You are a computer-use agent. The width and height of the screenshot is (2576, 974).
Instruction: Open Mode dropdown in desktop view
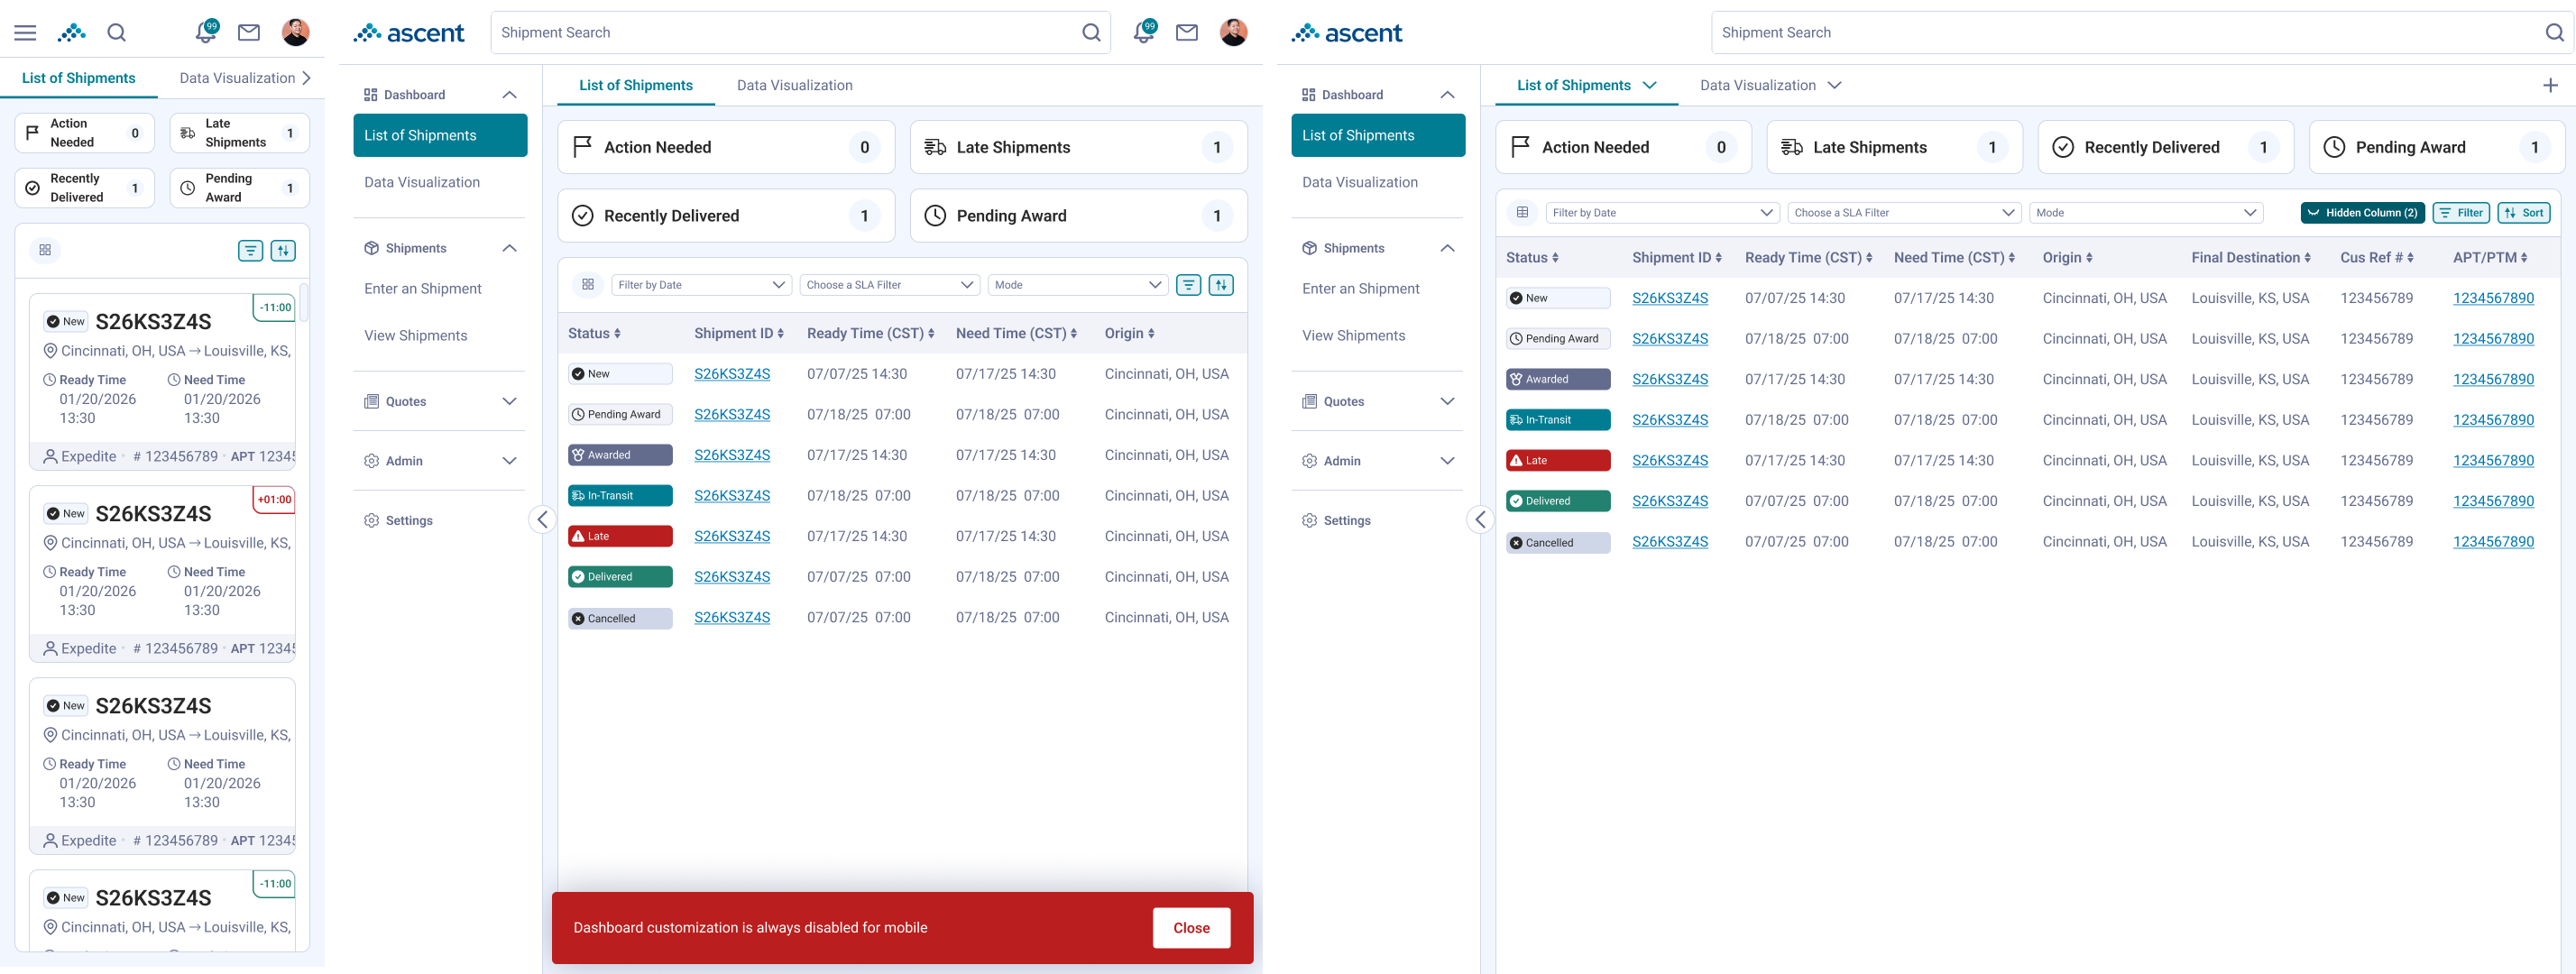click(2145, 212)
